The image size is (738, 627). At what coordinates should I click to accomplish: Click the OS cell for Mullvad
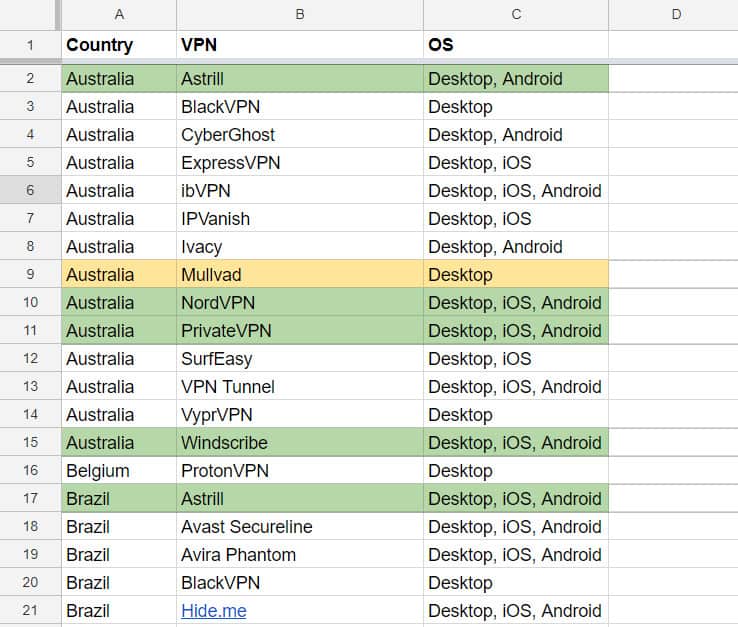(x=516, y=274)
